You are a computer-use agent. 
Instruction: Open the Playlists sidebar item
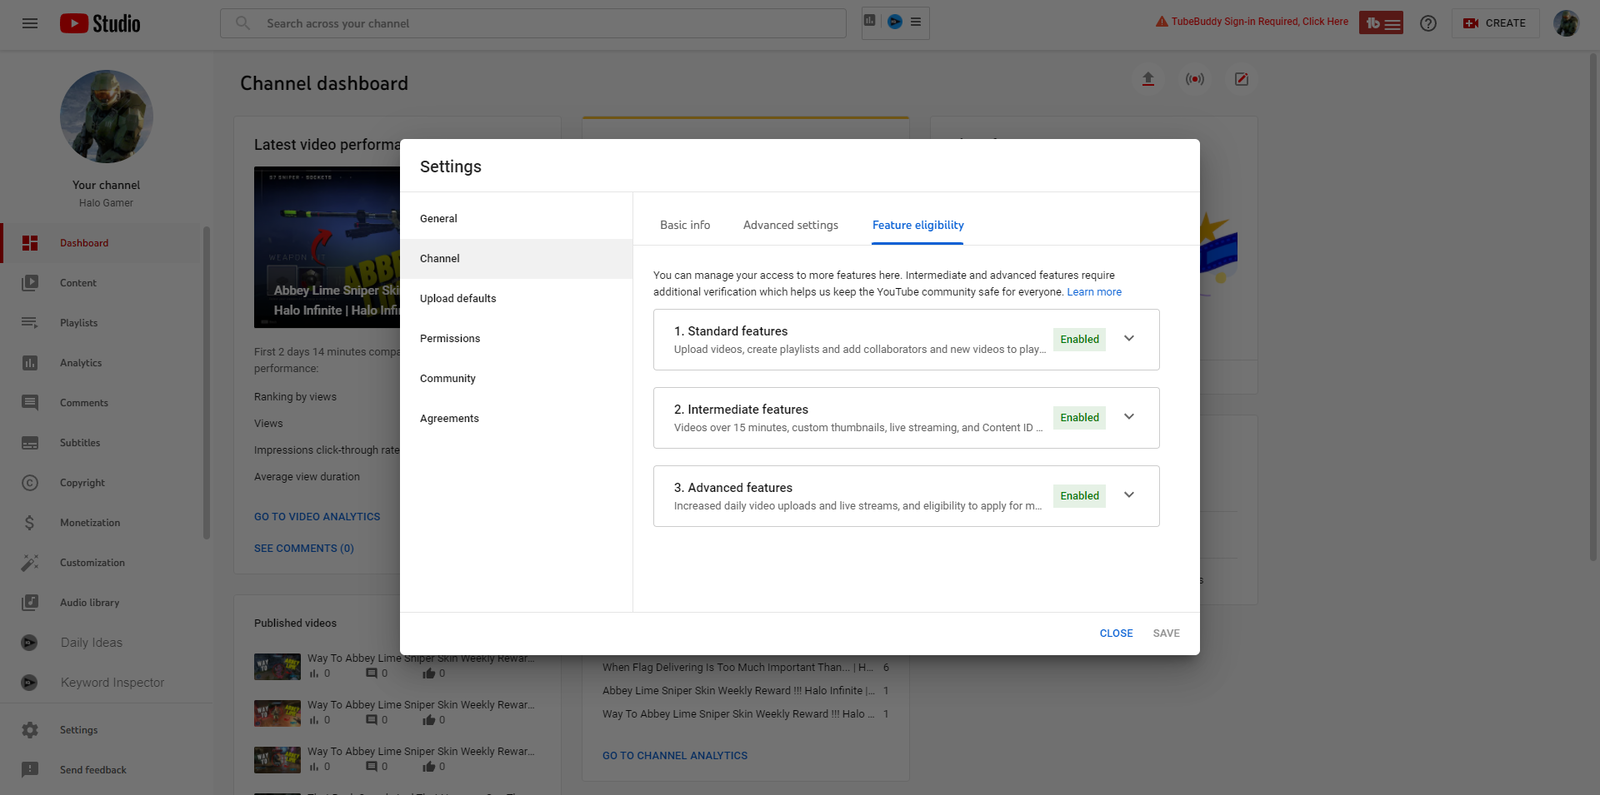(100, 323)
